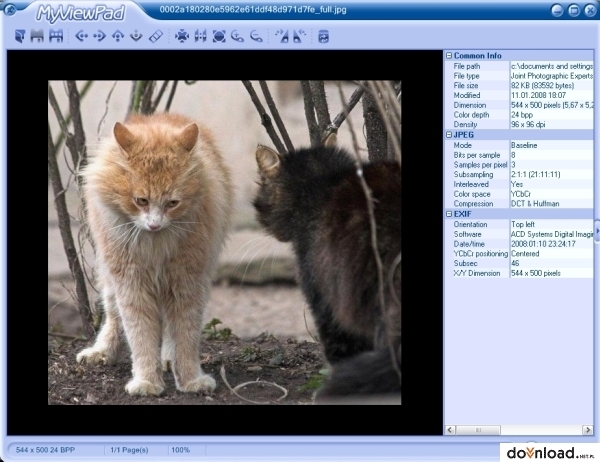
Task: Click the MyViewPad logo in title bar
Action: [80, 13]
